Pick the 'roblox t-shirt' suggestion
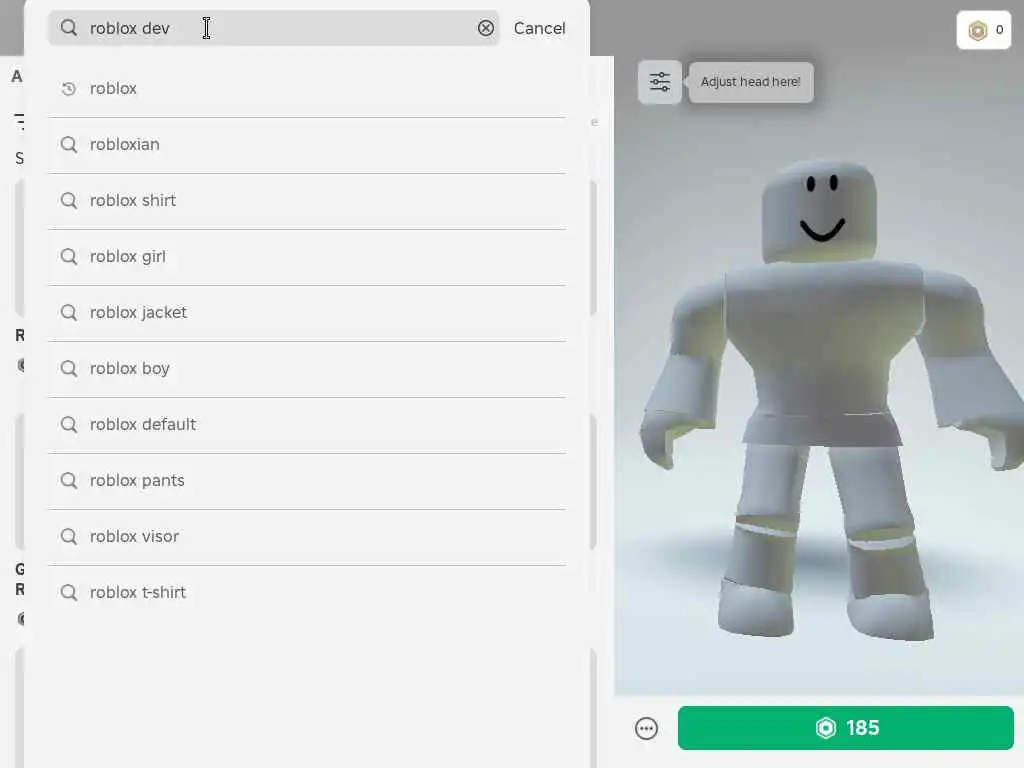 (306, 593)
